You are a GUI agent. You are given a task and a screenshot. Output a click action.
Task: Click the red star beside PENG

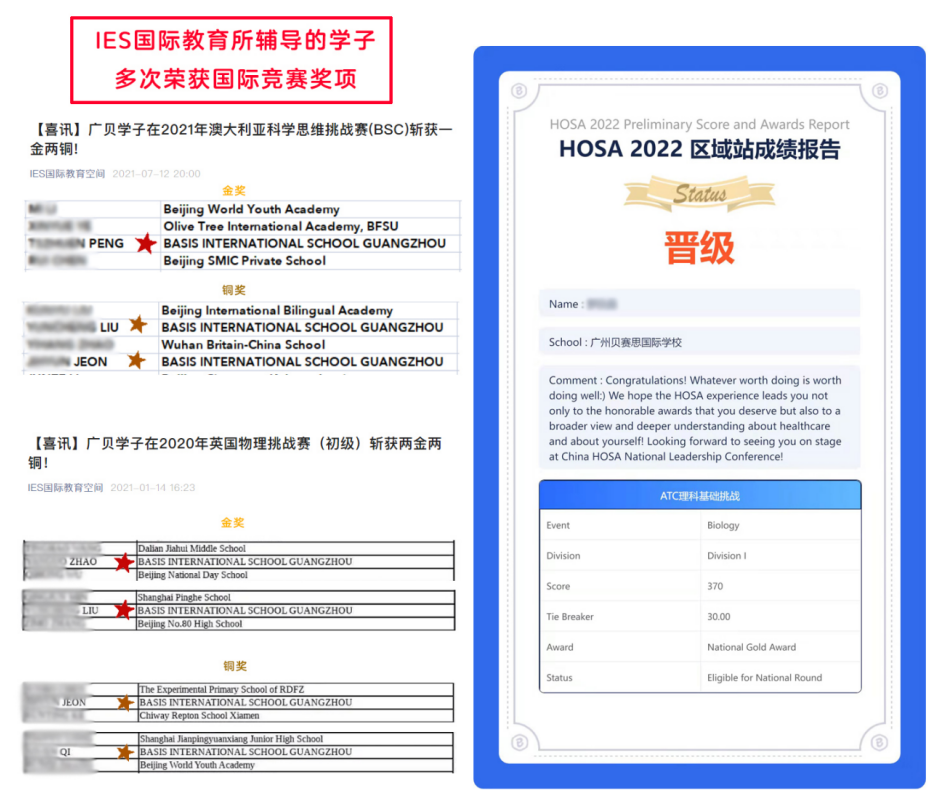[146, 243]
